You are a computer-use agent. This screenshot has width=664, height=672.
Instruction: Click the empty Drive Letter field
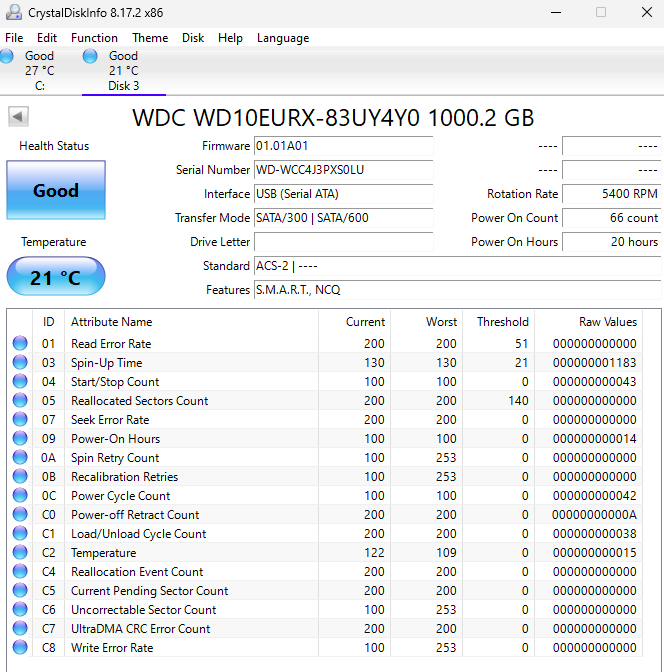pos(343,242)
